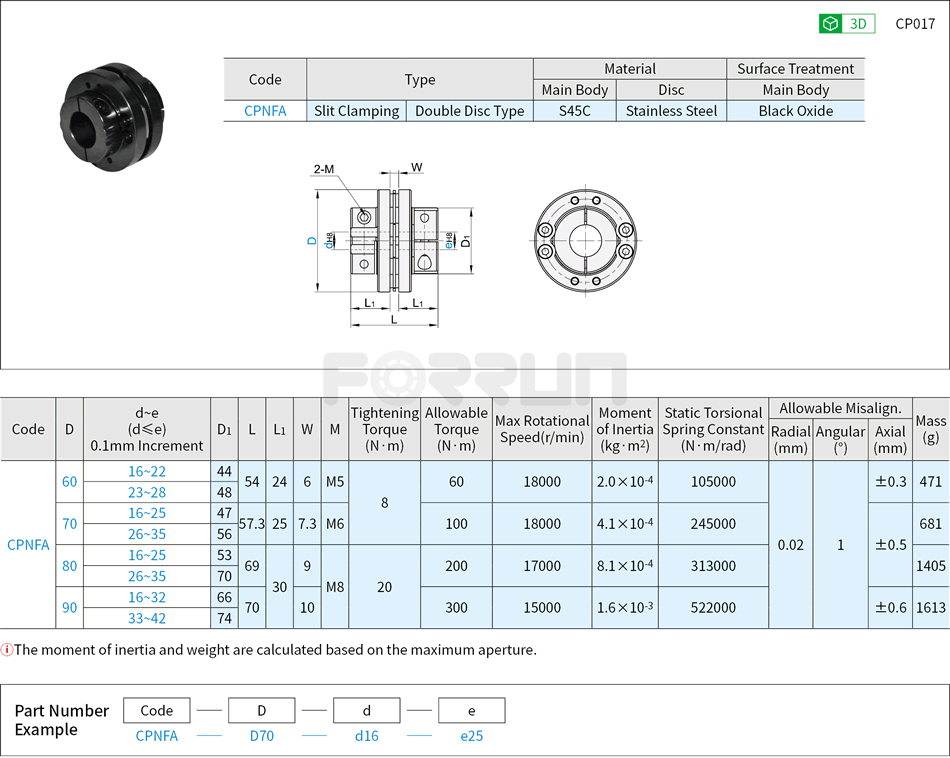This screenshot has height=758, width=950.
Task: Click the Mass (g) column header
Action: pyautogui.click(x=931, y=429)
